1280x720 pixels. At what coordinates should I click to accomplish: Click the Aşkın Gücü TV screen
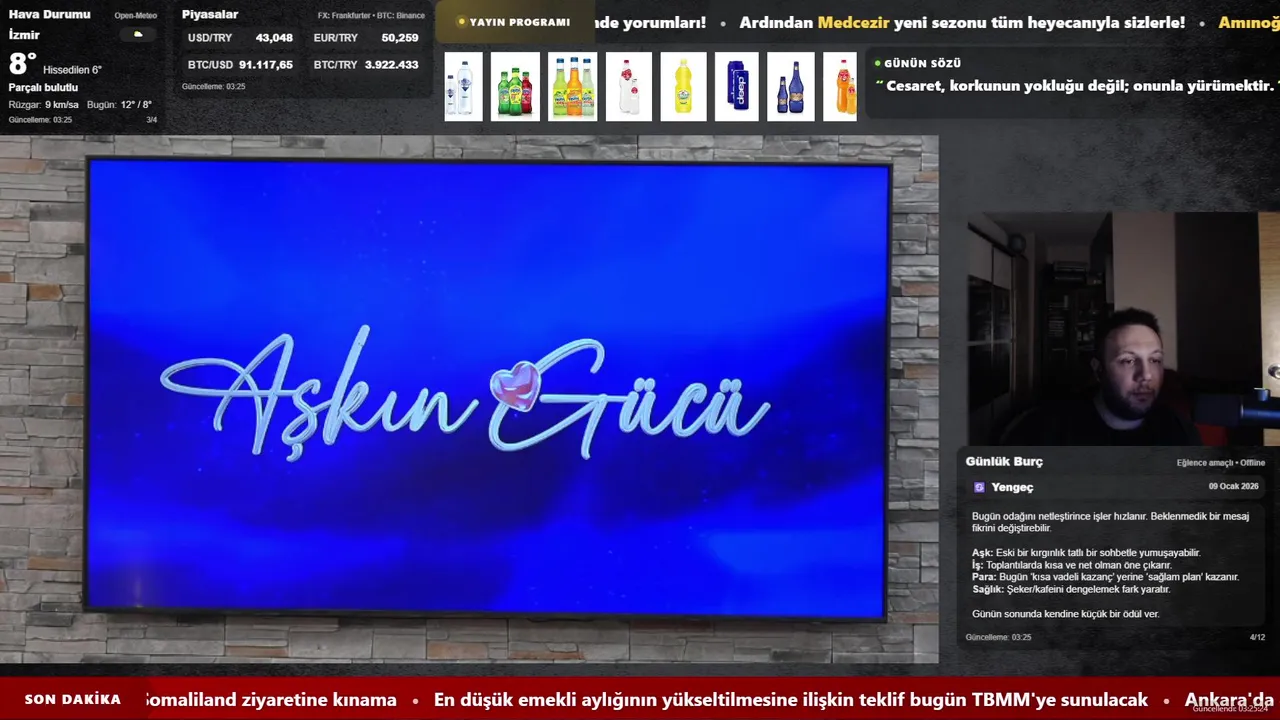tap(488, 388)
